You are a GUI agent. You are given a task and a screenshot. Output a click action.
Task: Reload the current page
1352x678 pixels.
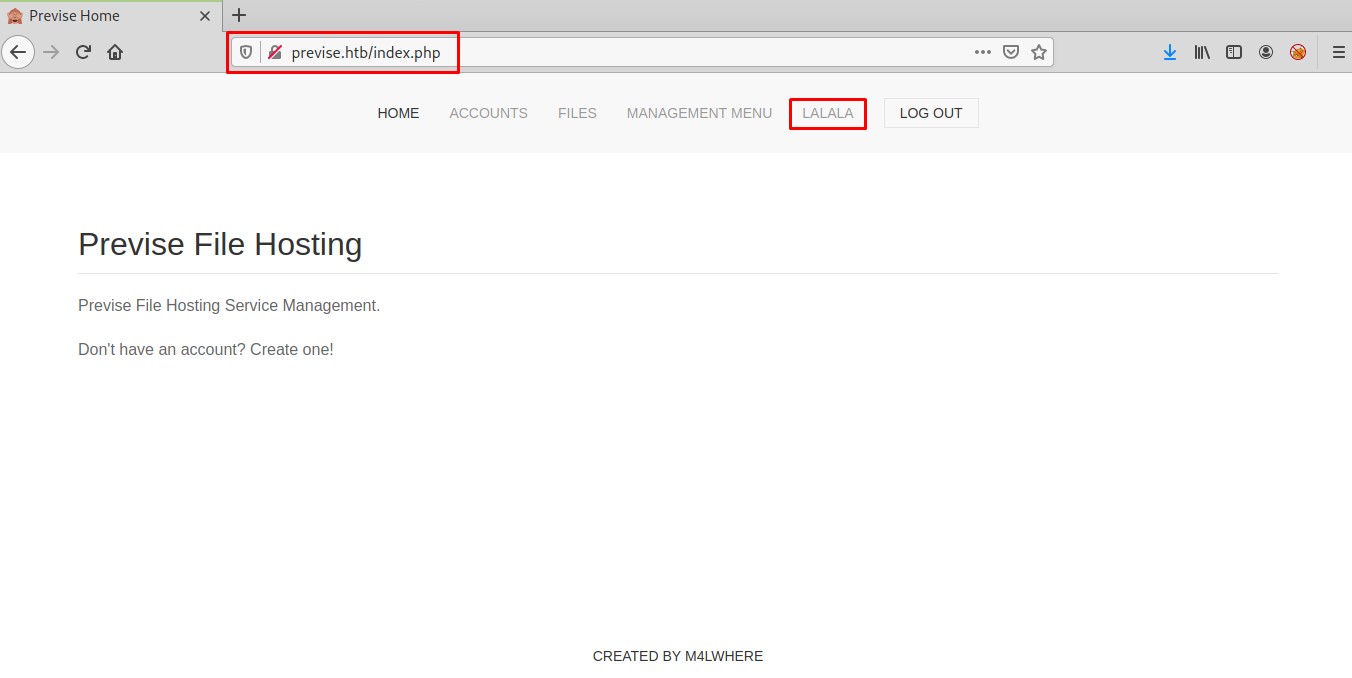coord(84,52)
